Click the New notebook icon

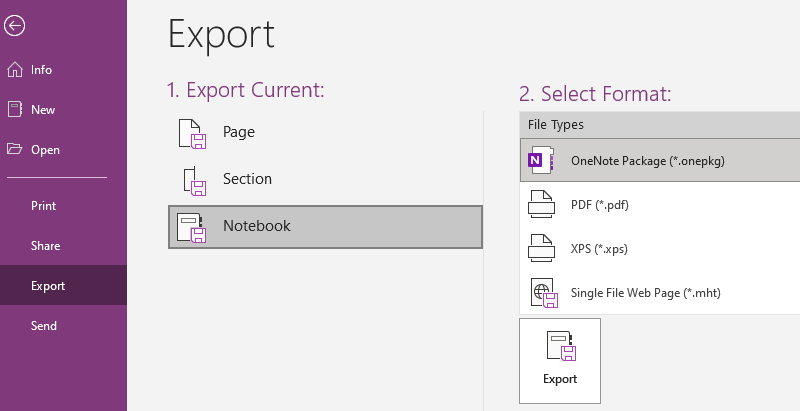pos(15,109)
